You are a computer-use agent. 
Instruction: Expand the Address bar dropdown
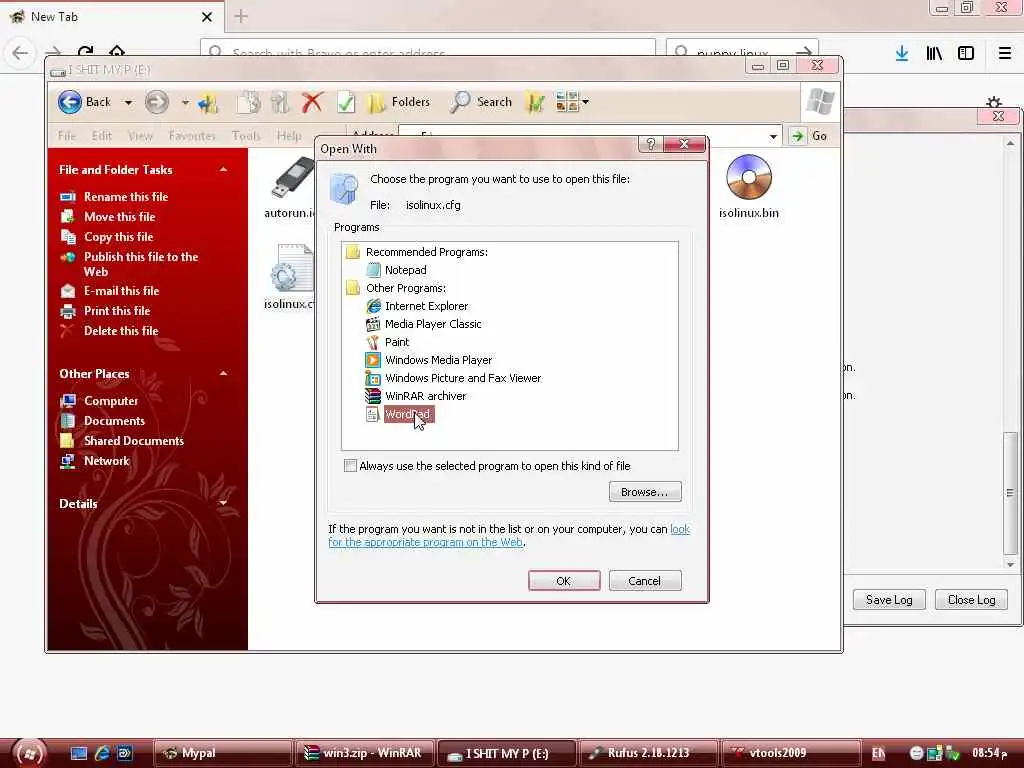[773, 136]
